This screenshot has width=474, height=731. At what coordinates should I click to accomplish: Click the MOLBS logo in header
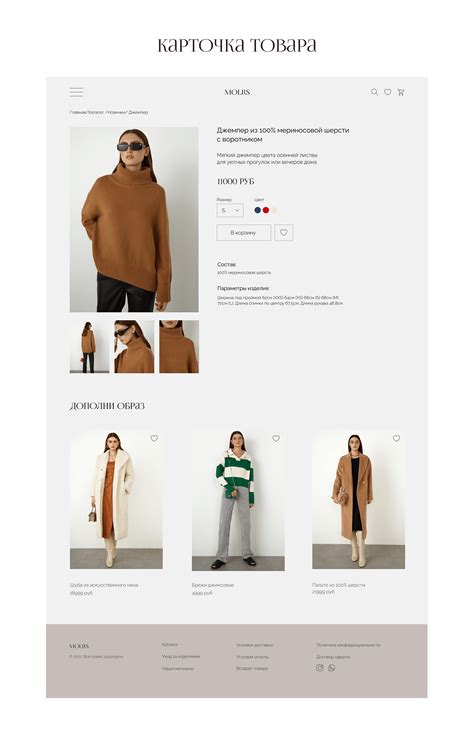click(x=237, y=92)
